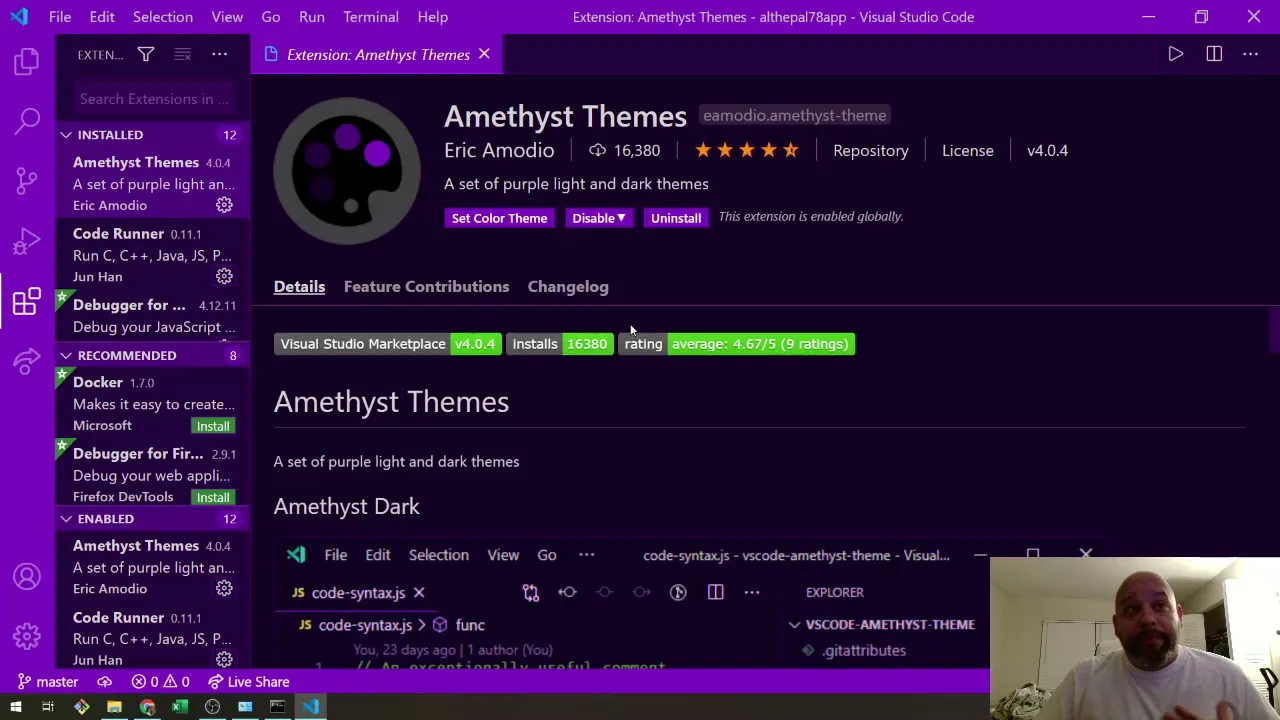Filter extensions with the funnel icon

pos(145,55)
